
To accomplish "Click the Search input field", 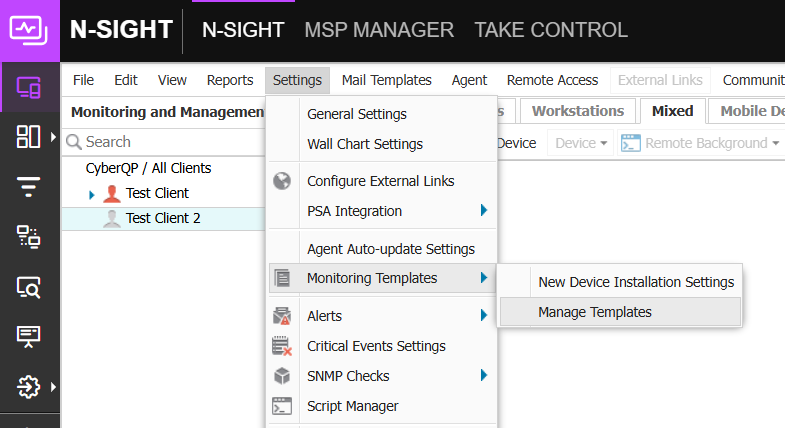I will click(163, 142).
